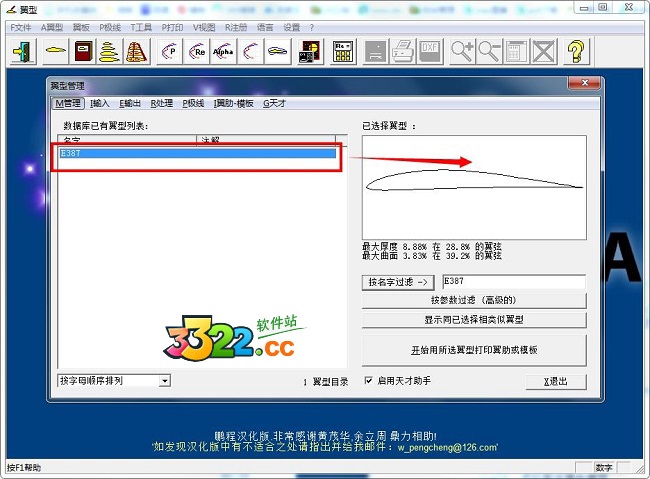650x479 pixels.
Task: Close the 翼型管理 dialog
Action: coord(585,83)
